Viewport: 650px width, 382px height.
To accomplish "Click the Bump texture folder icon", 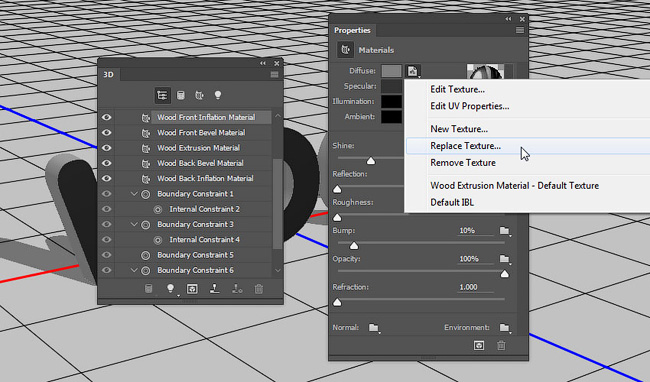I will [504, 231].
